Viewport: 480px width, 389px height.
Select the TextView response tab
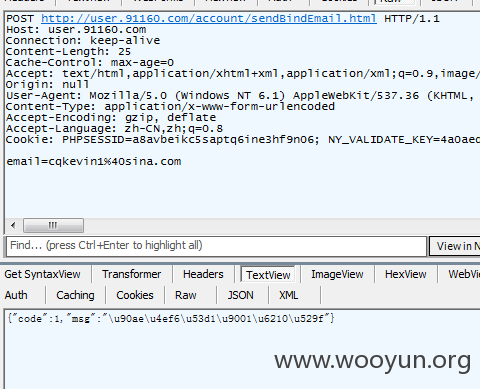click(x=268, y=275)
